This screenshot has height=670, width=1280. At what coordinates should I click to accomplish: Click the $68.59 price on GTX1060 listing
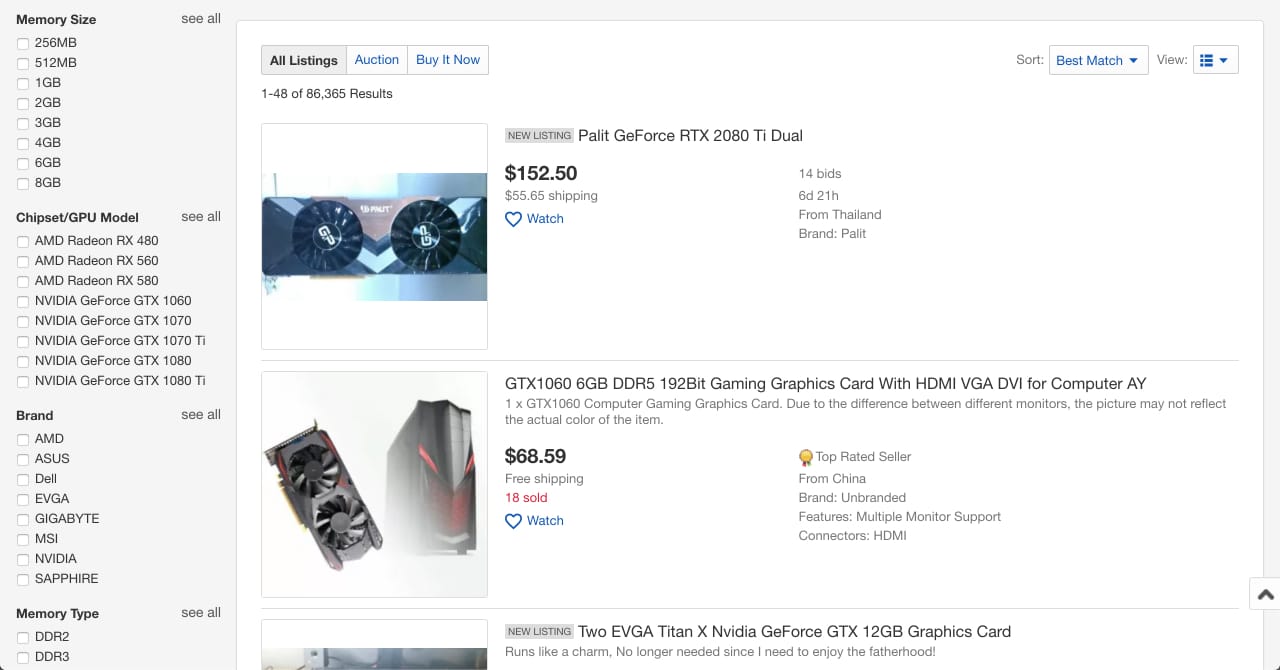tap(535, 456)
